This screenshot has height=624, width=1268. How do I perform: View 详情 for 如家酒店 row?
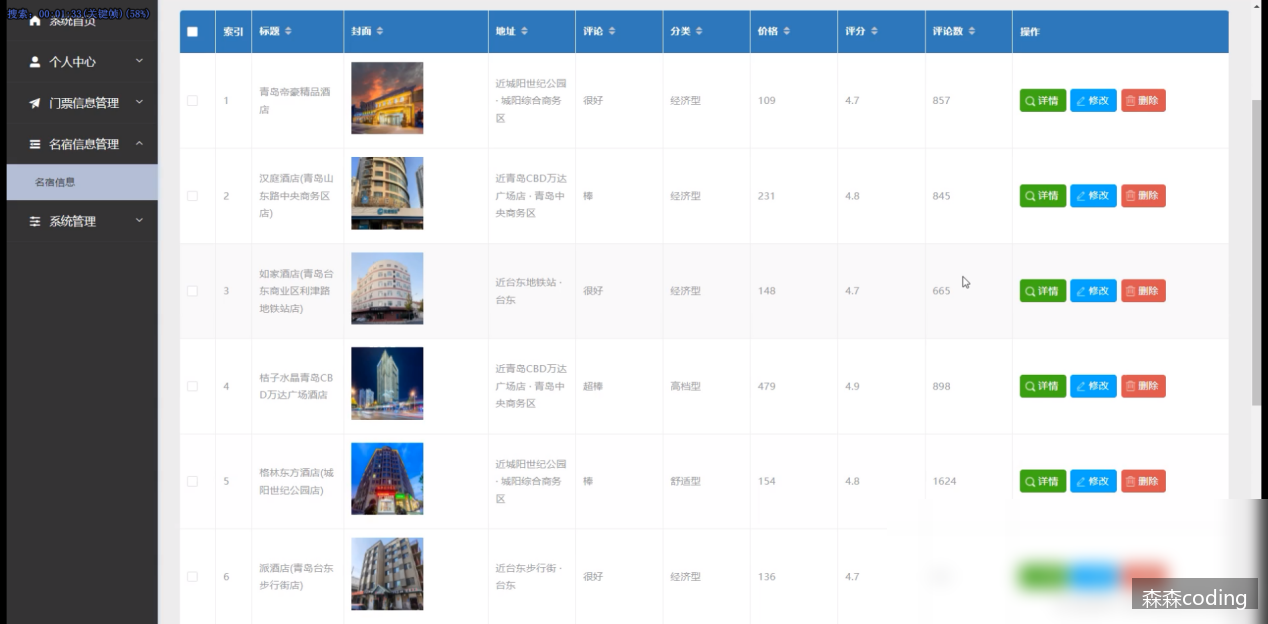coord(1043,291)
